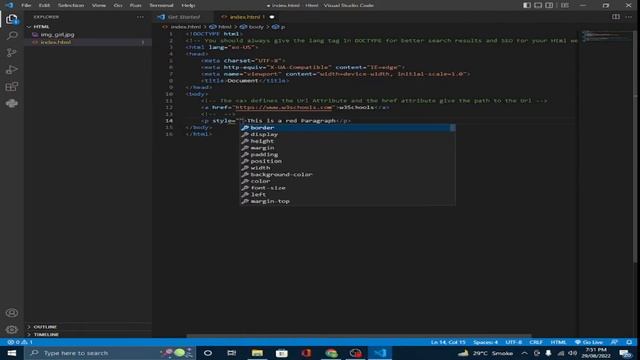The height and width of the screenshot is (360, 640).
Task: Click the notifications bell in status bar
Action: pyautogui.click(x=629, y=342)
